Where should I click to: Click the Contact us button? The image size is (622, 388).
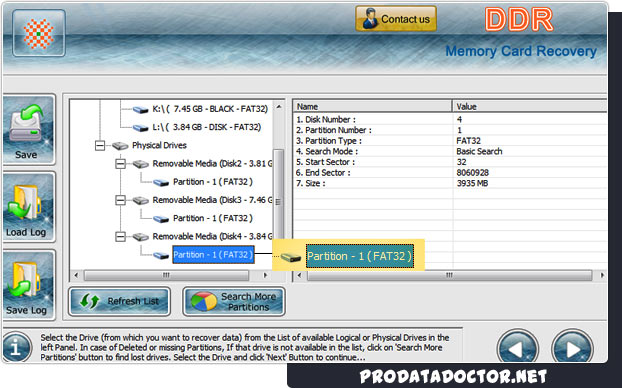(396, 19)
